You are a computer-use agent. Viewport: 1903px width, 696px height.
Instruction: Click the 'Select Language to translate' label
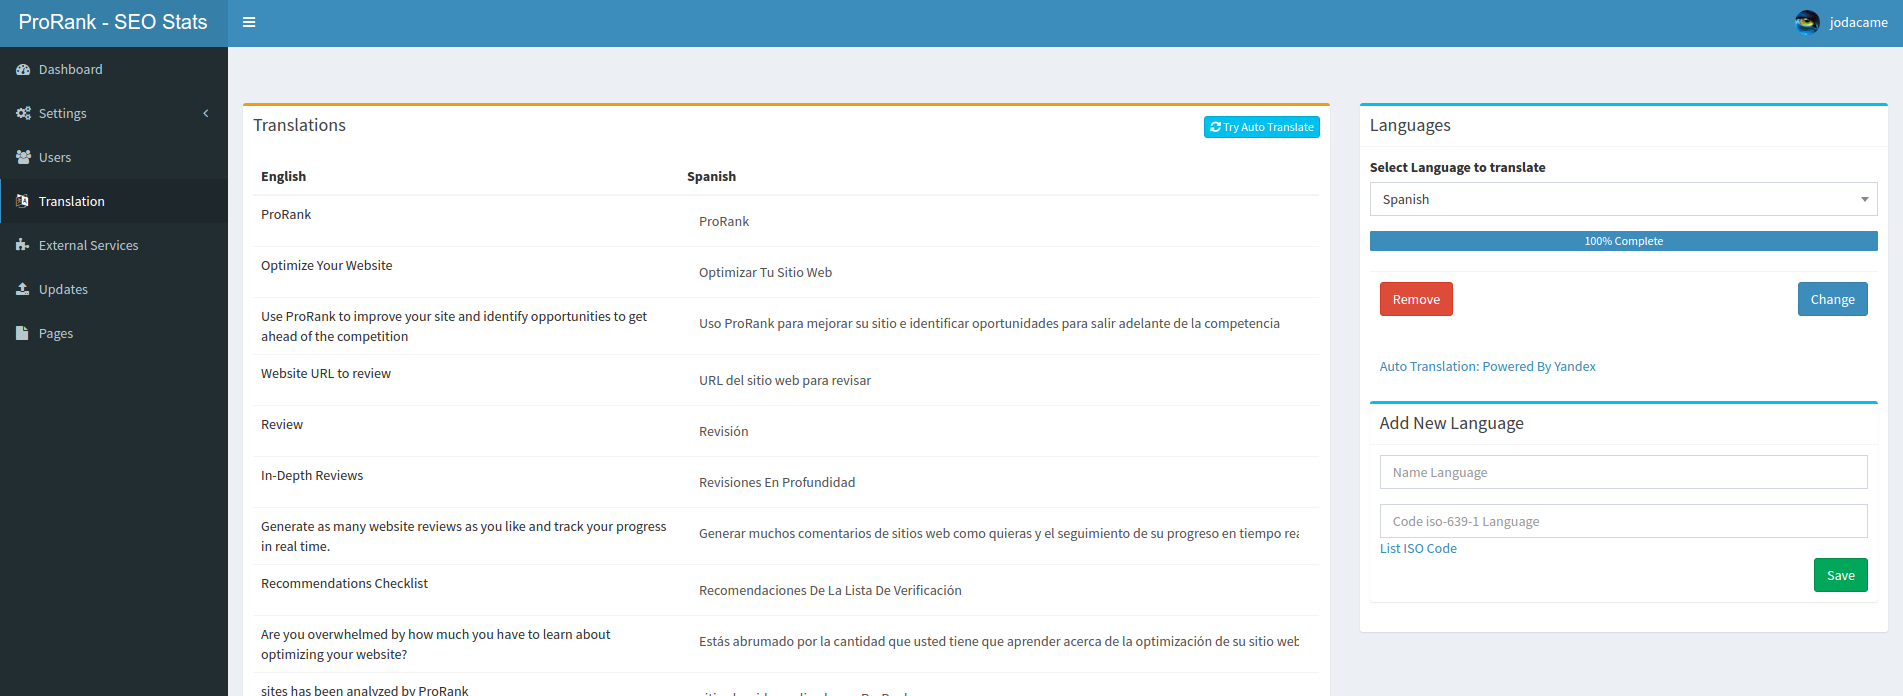pyautogui.click(x=1457, y=167)
